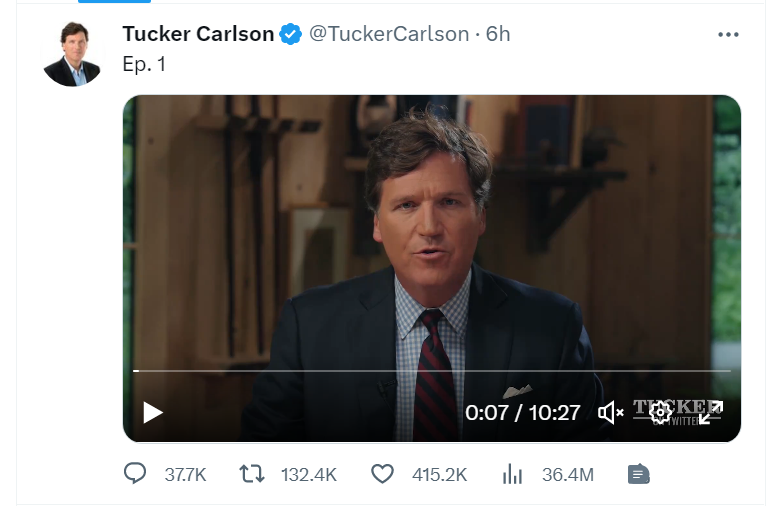Open Tucker Carlson's profile avatar
This screenshot has height=506, width=769.
[73, 54]
